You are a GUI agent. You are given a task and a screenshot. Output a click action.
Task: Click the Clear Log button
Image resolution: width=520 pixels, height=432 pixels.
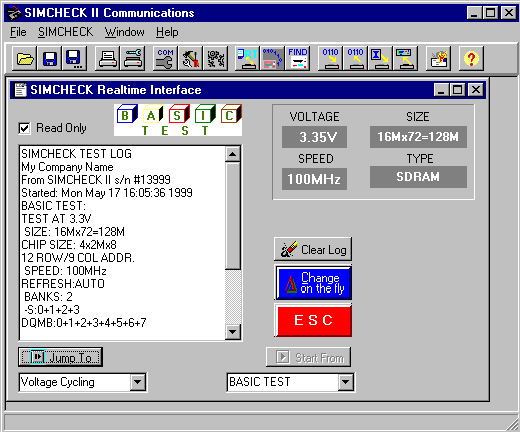[313, 249]
